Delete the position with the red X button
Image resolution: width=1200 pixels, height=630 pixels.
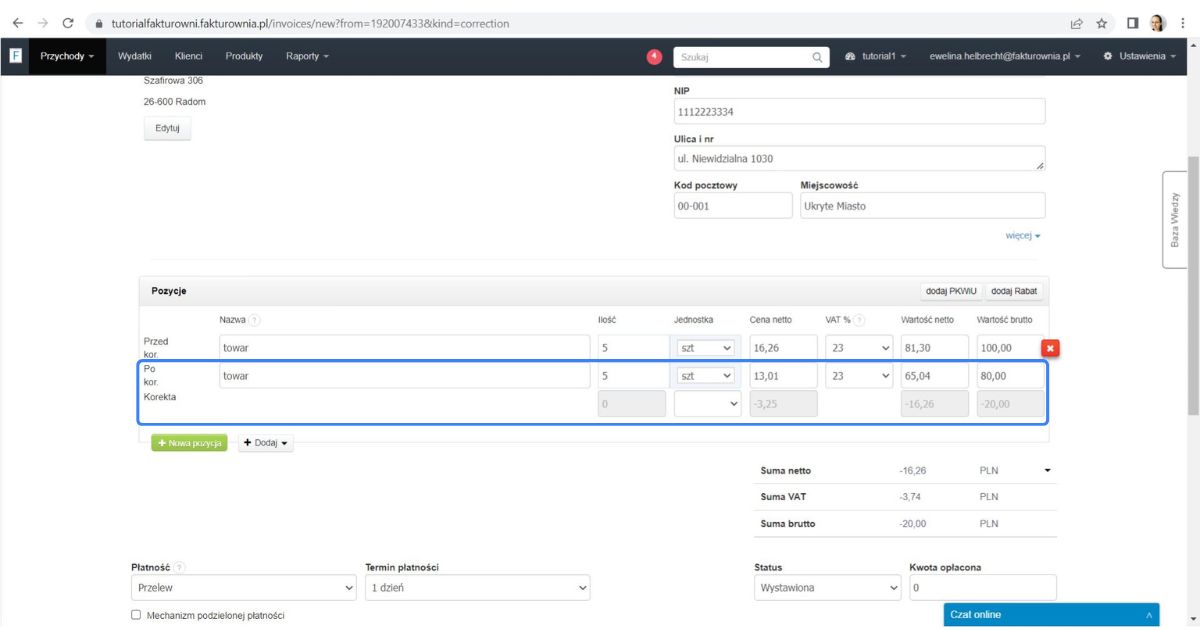tap(1051, 348)
